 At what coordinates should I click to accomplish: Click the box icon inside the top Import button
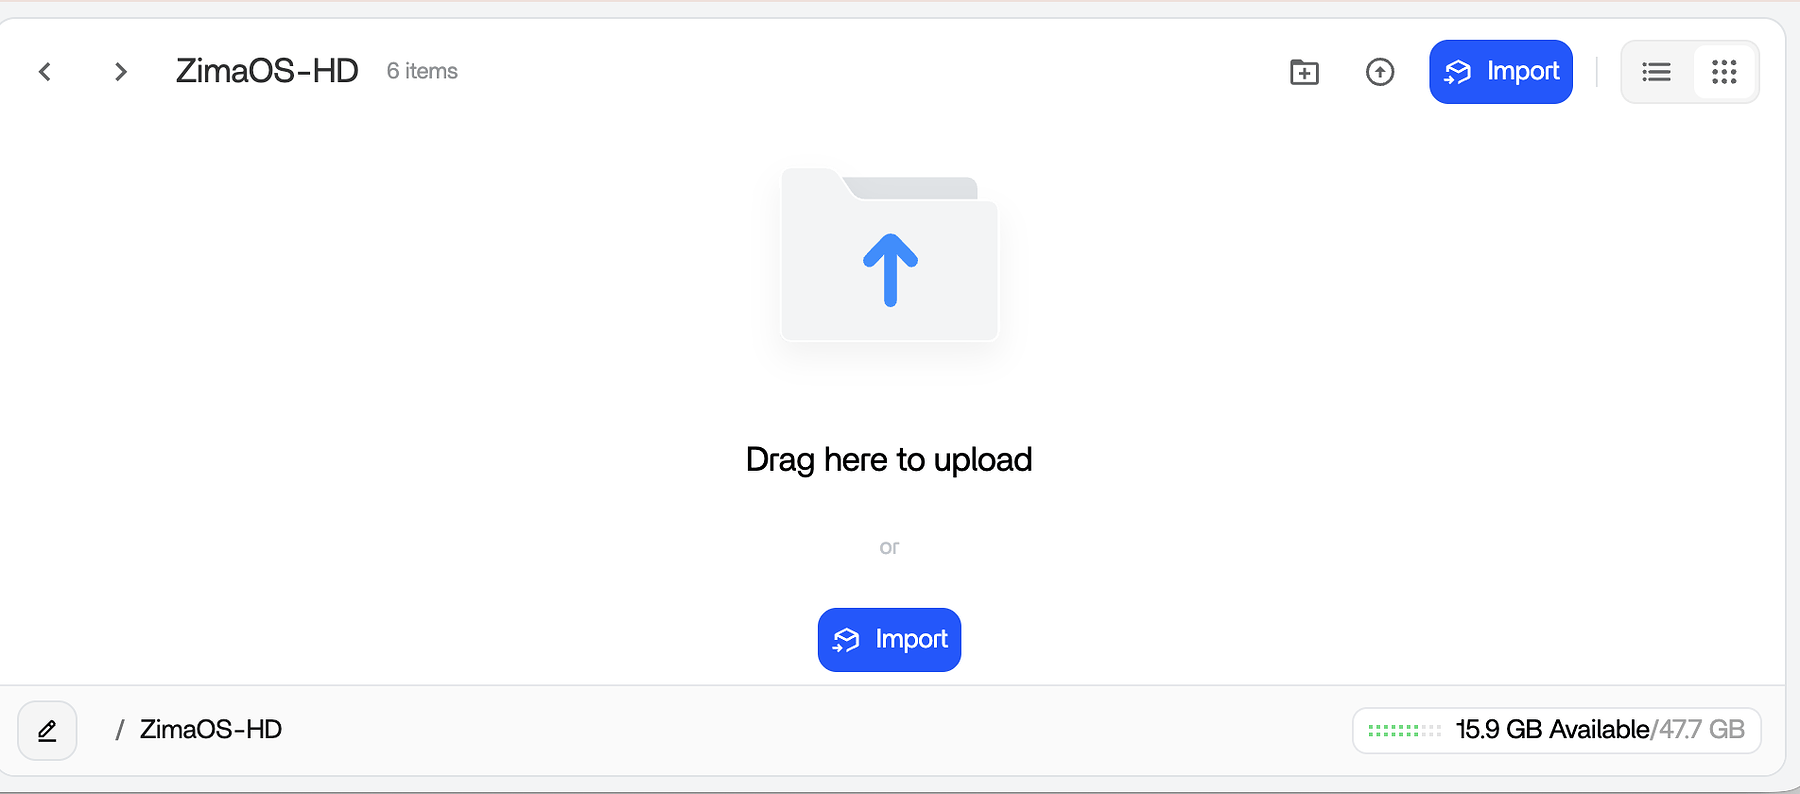(x=1458, y=72)
